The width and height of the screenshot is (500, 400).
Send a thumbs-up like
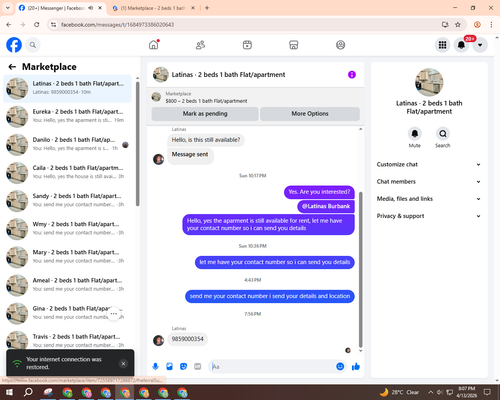click(356, 367)
